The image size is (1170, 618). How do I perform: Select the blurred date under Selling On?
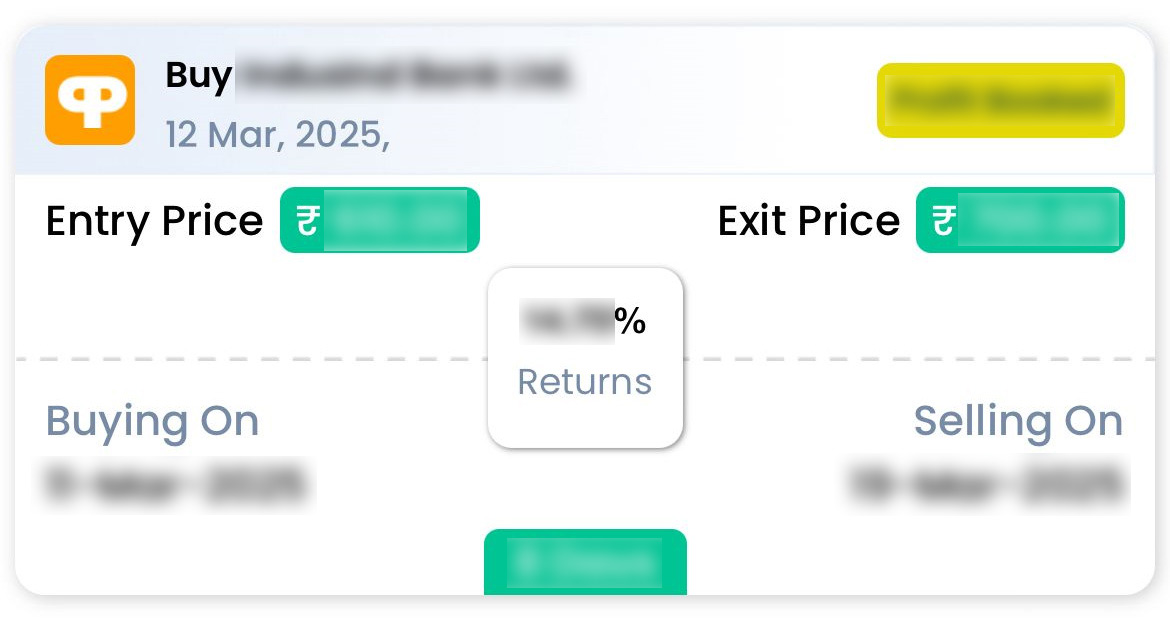tap(985, 485)
